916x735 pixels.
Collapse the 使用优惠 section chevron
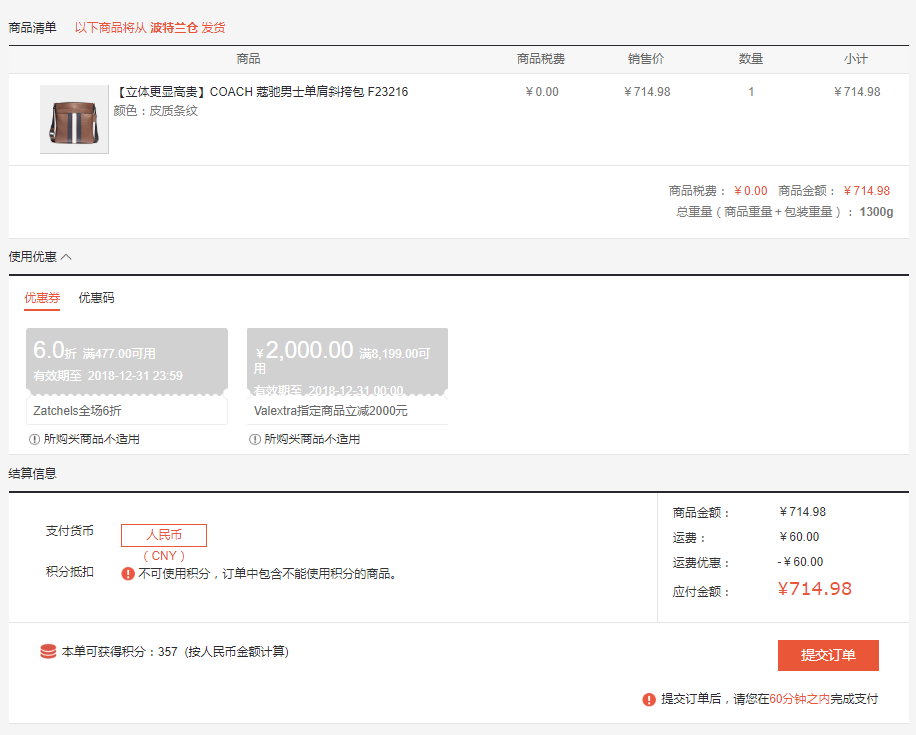click(66, 257)
